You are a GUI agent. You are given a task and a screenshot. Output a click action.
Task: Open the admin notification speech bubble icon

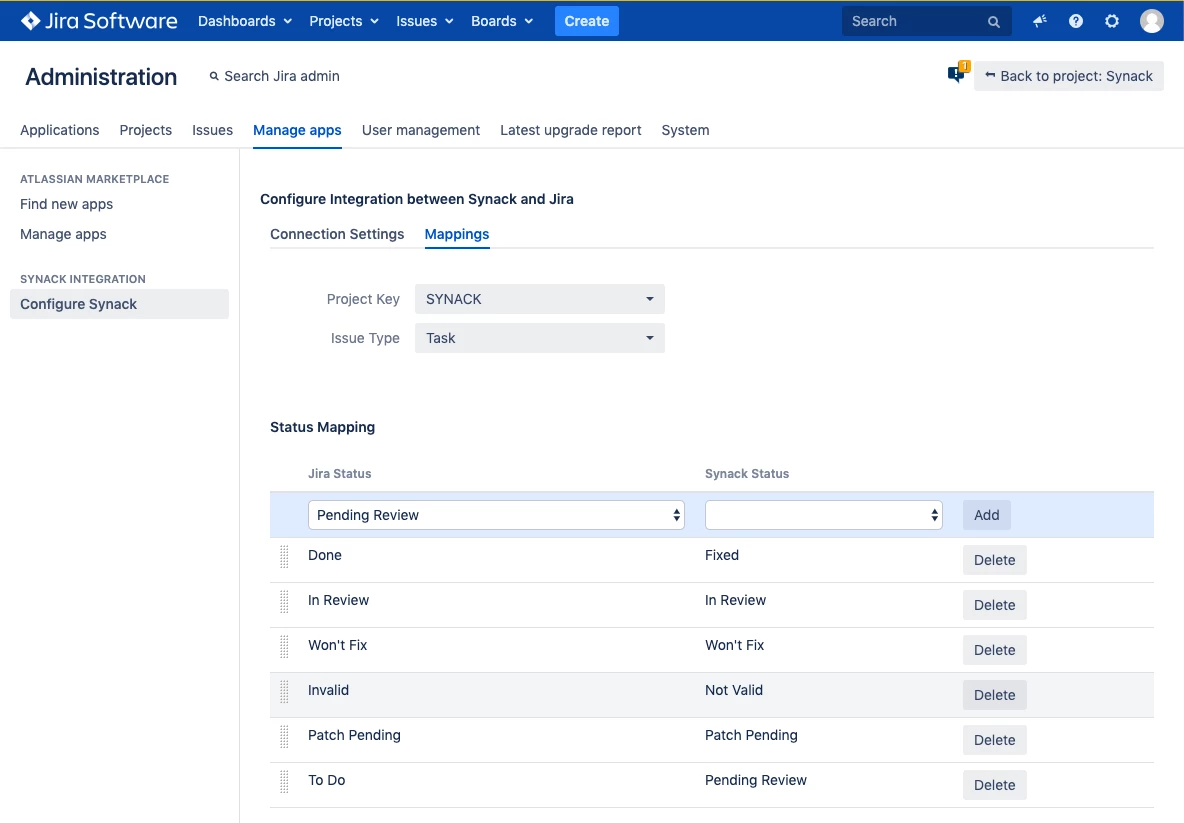[953, 72]
